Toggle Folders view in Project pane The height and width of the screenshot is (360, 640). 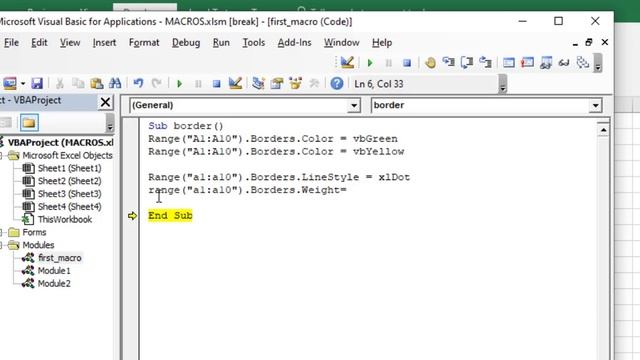click(x=29, y=122)
